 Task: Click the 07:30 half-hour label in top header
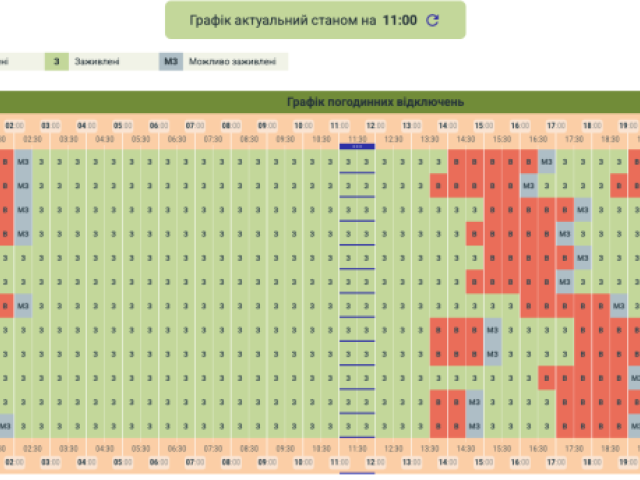point(213,139)
